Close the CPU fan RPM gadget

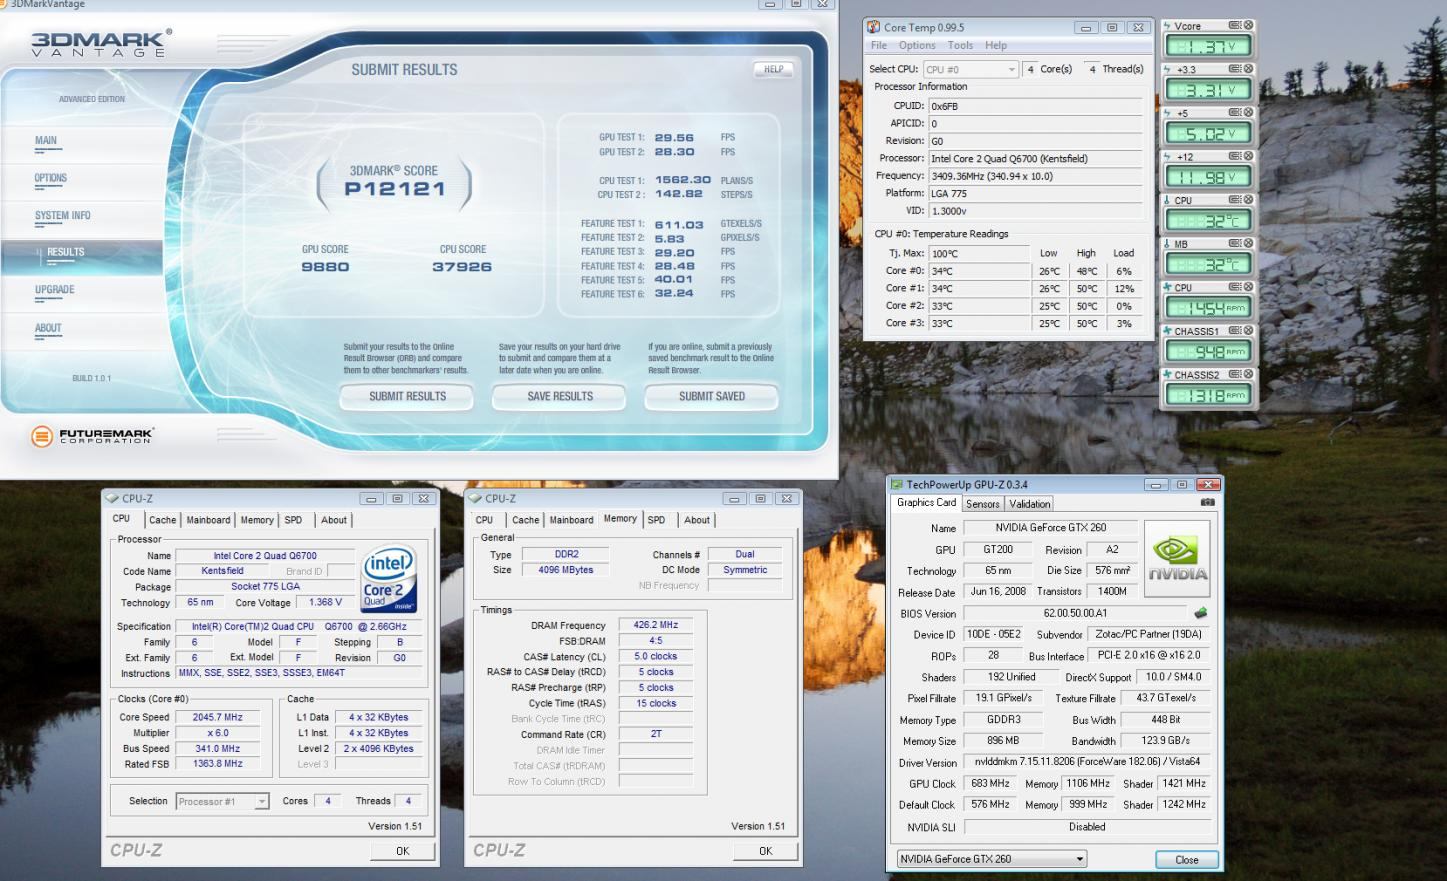1248,287
